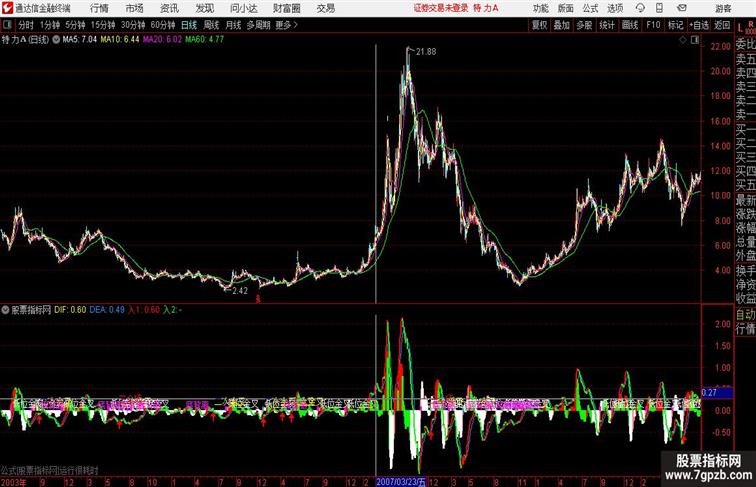
Task: Expand the MA indicator dropdown beside 特力A(日线)
Action: click(56, 40)
